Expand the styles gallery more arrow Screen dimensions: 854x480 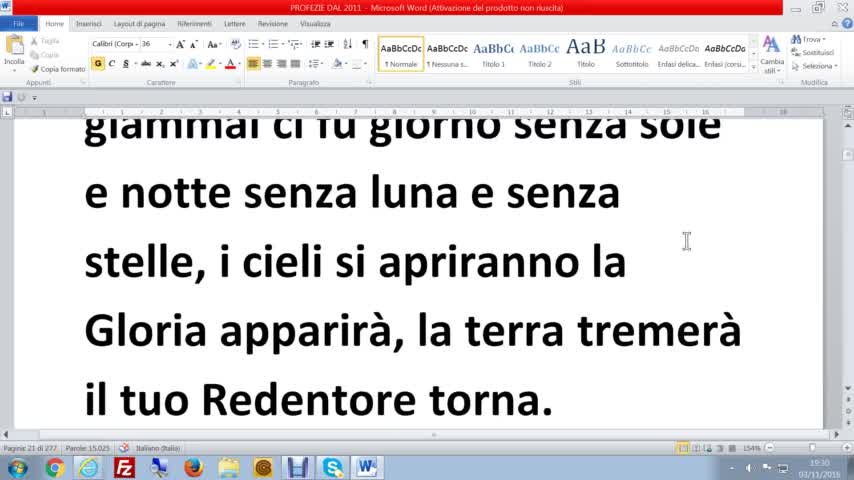[x=754, y=68]
